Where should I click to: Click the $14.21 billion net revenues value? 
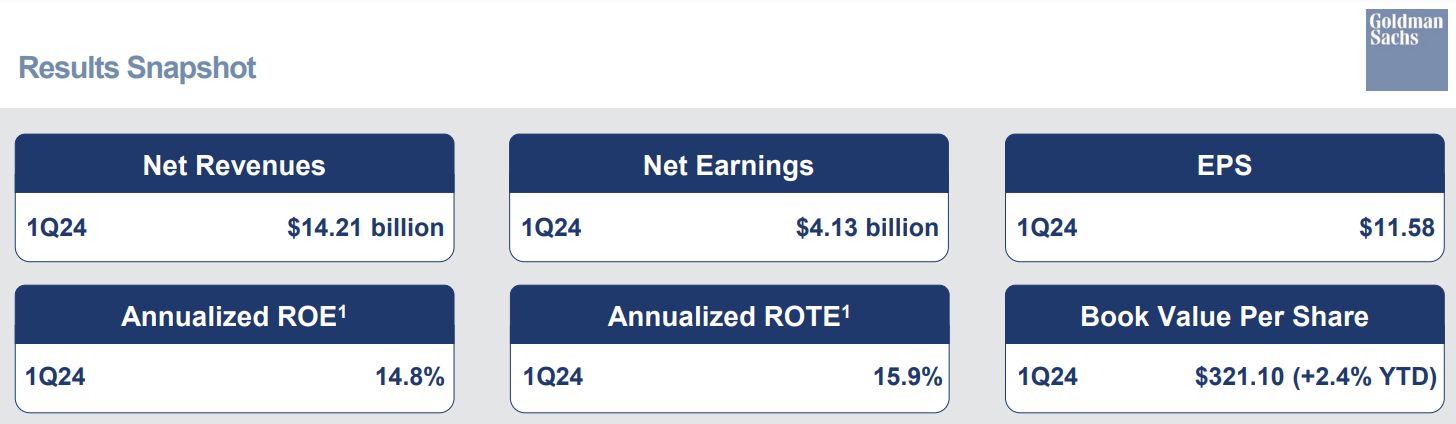[365, 228]
